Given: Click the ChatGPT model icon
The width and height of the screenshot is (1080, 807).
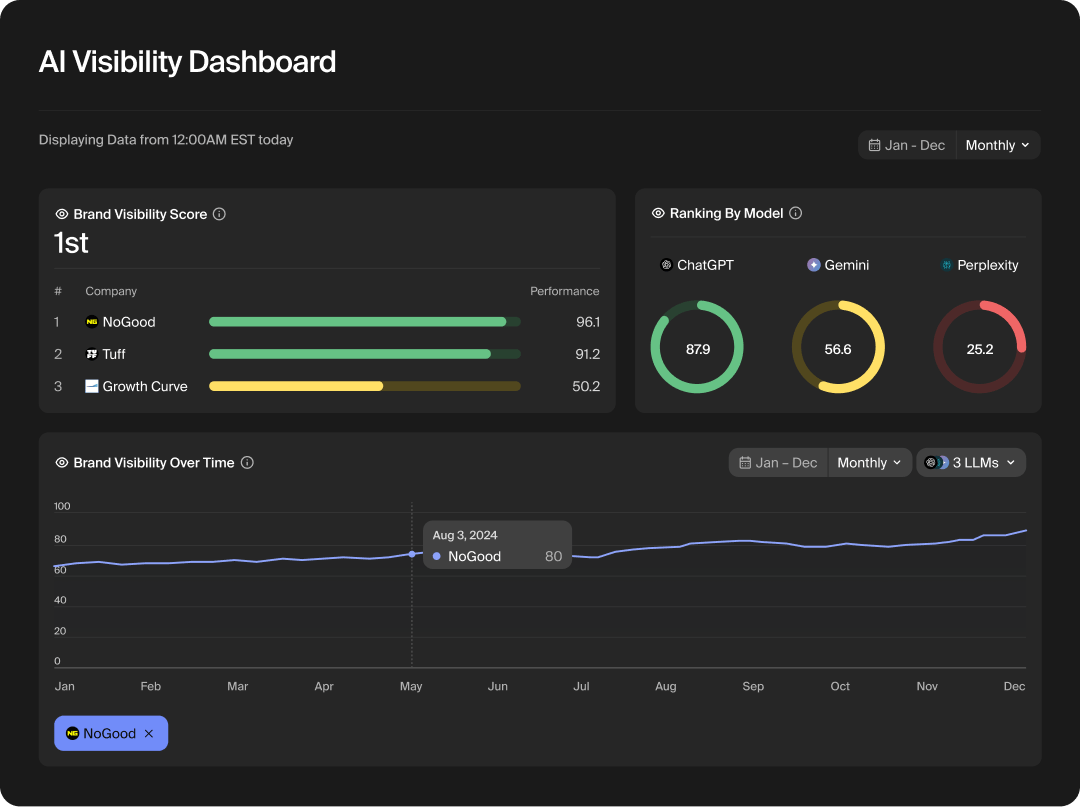Looking at the screenshot, I should point(664,264).
